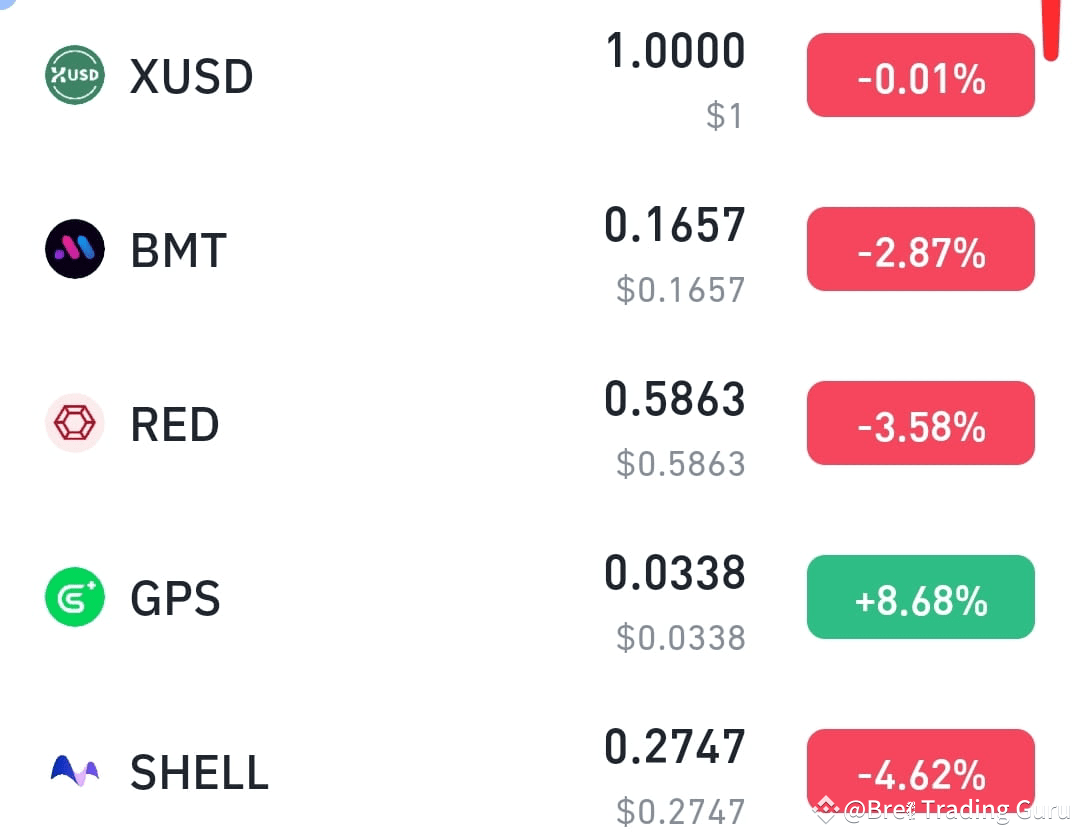This screenshot has height=833, width=1079.
Task: Click the GPS price value 0.0338
Action: click(x=675, y=571)
